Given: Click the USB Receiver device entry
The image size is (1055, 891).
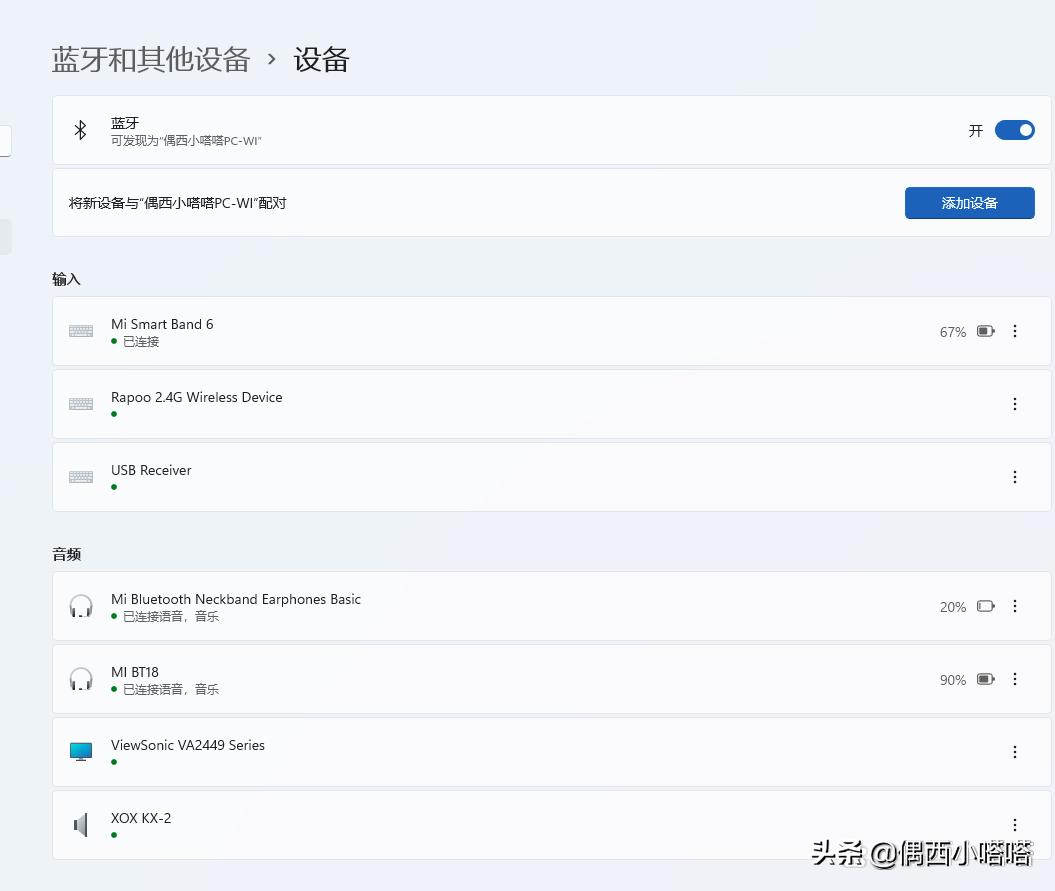Looking at the screenshot, I should click(x=400, y=477).
